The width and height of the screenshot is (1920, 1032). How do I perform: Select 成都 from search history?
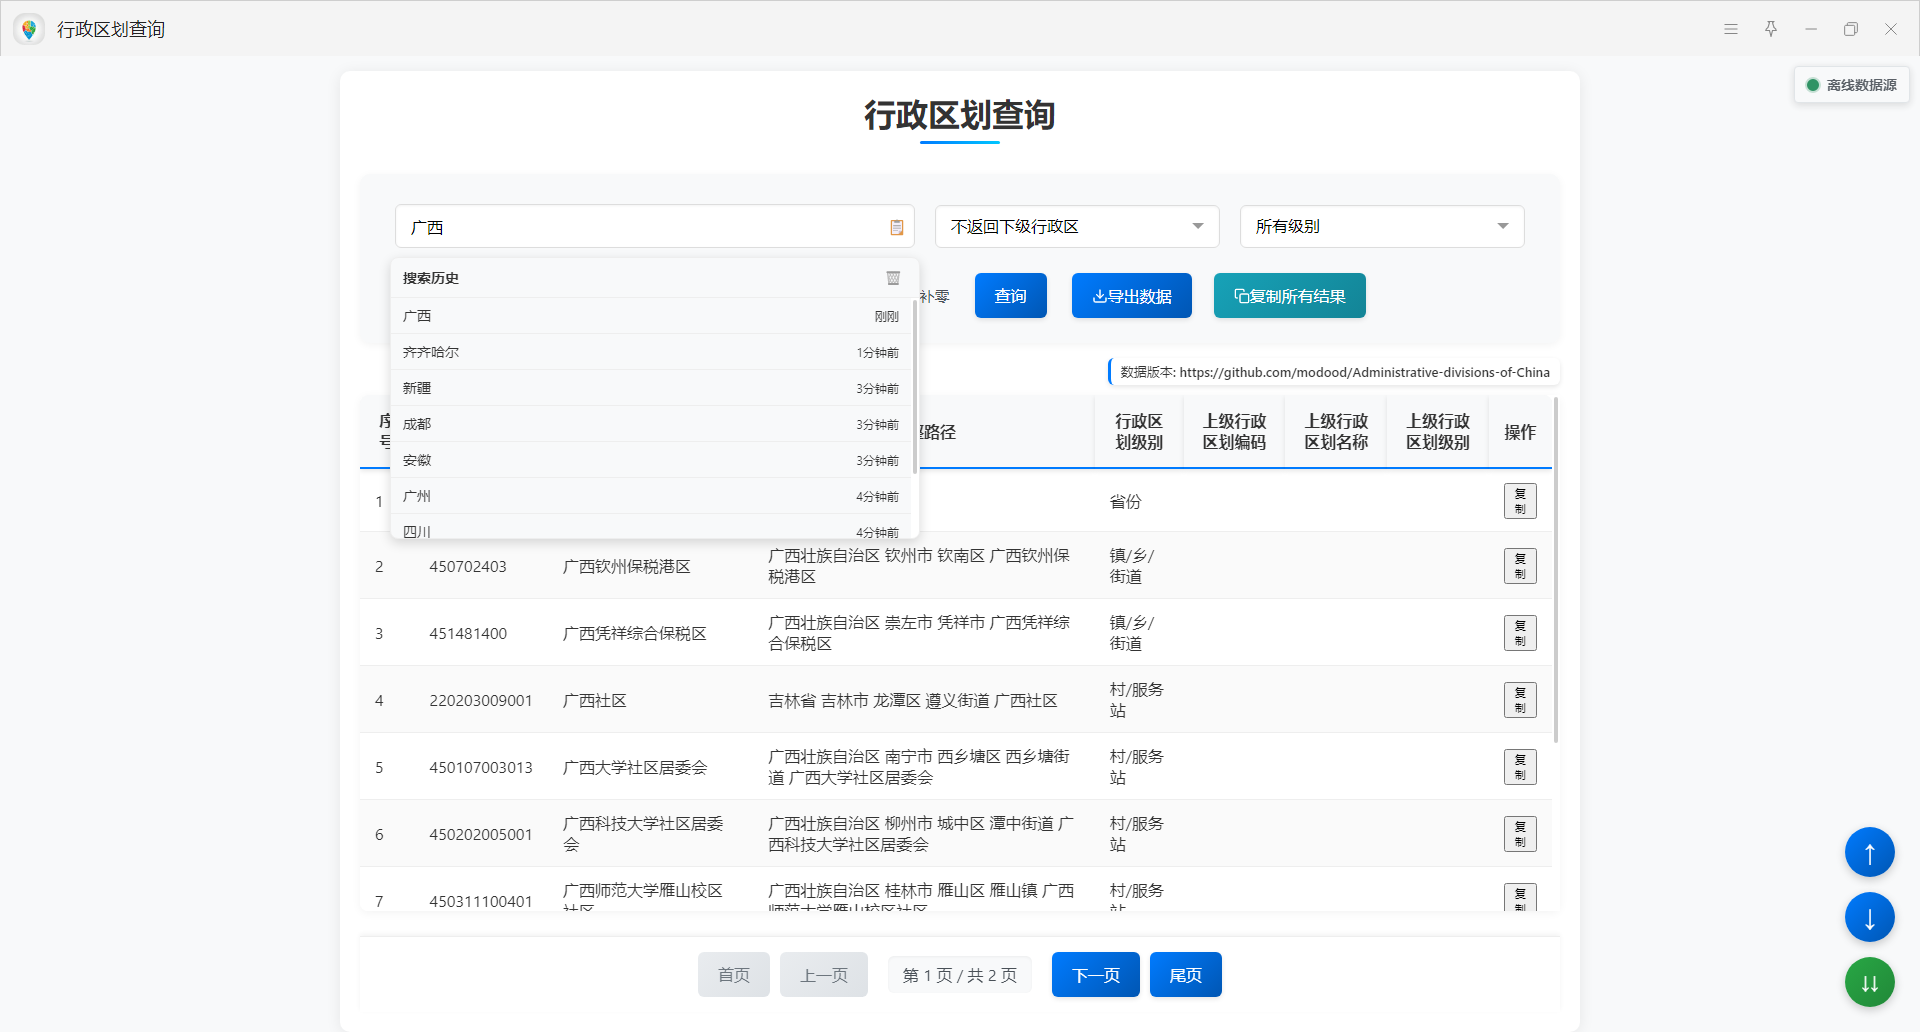tap(651, 424)
